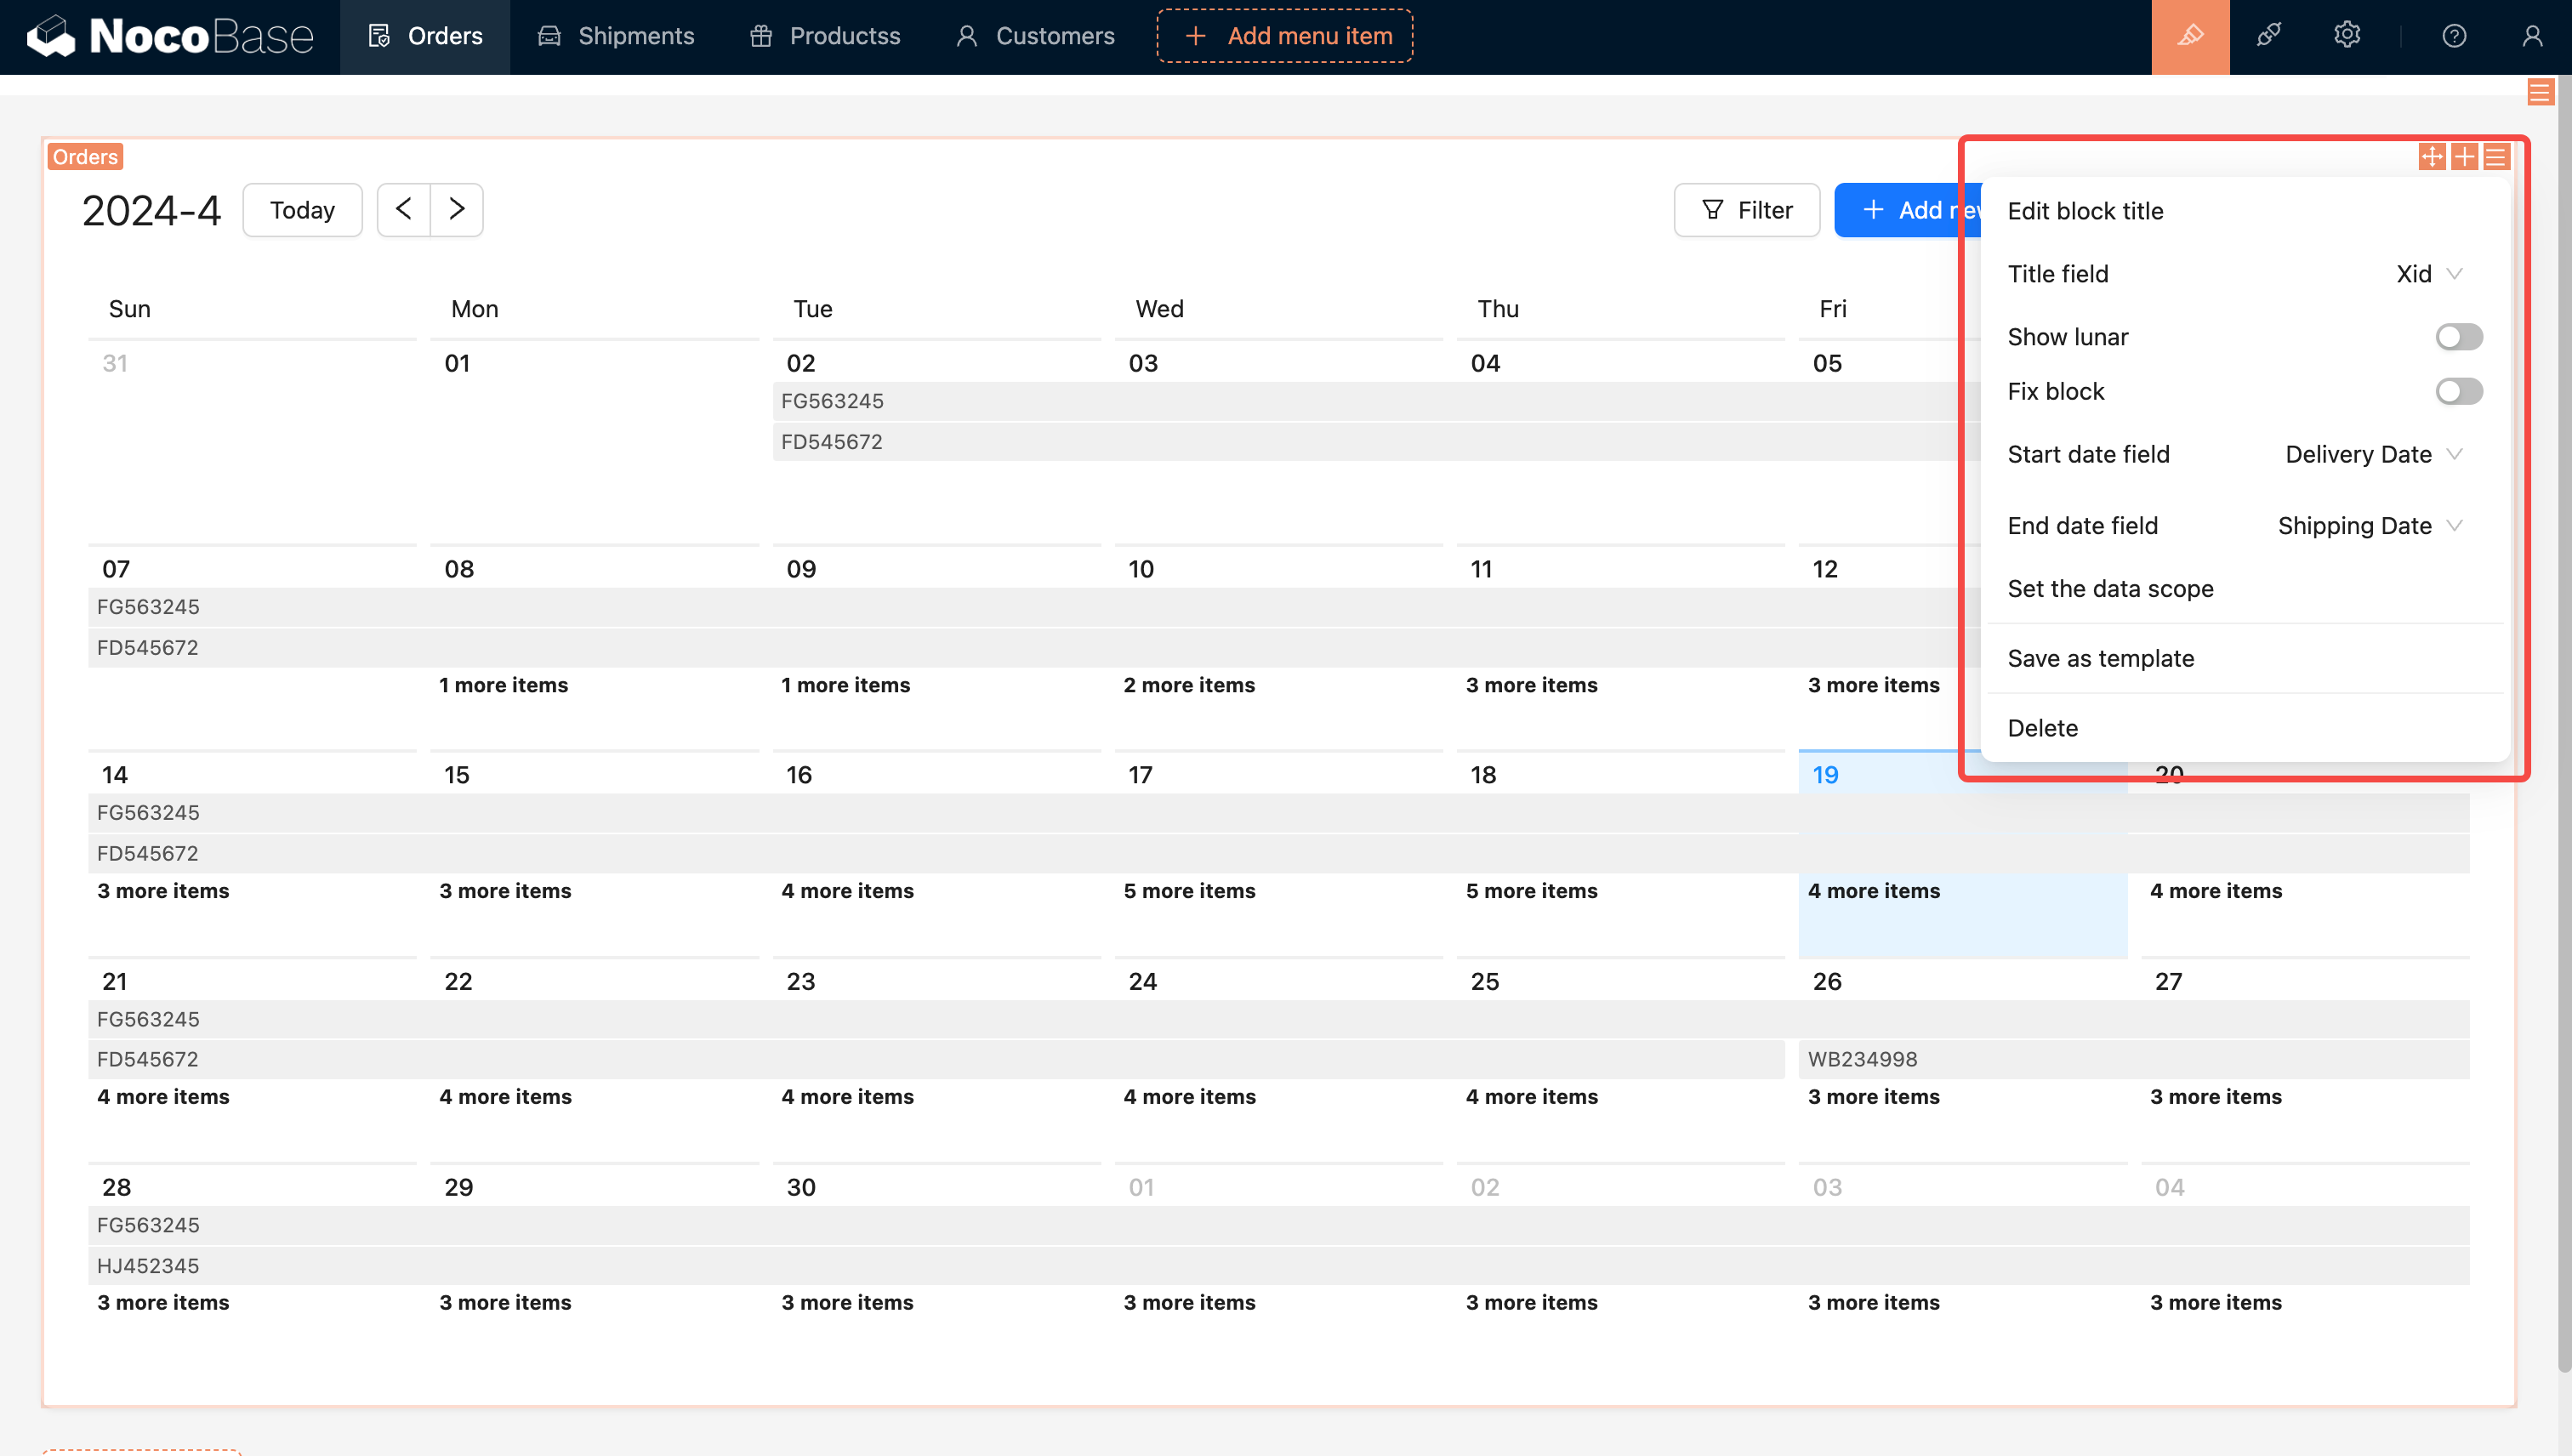
Task: Click the Filter button
Action: pyautogui.click(x=1746, y=210)
